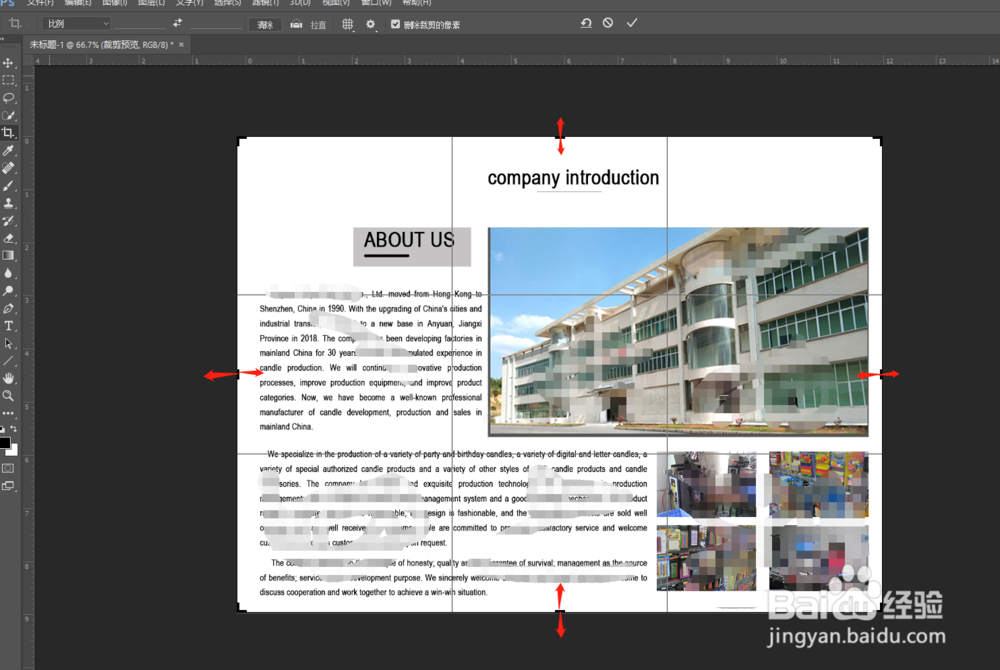Open the 图层(L) menu
This screenshot has width=1000, height=670.
[151, 3]
